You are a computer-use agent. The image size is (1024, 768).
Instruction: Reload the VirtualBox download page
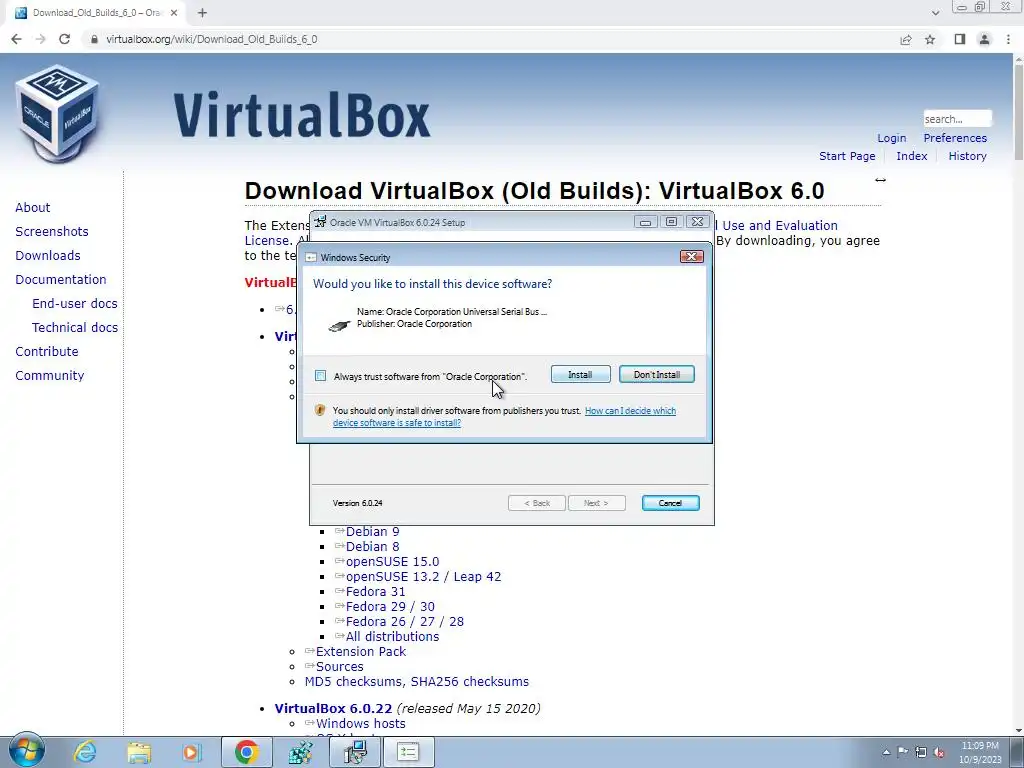tap(64, 39)
